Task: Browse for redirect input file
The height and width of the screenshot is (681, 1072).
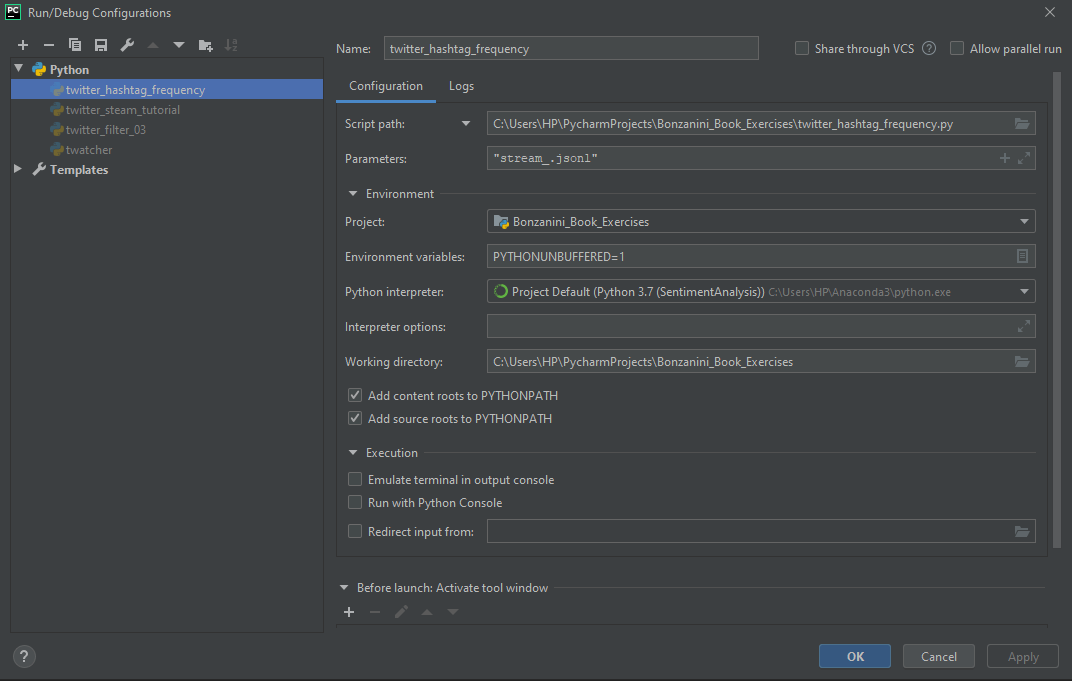Action: (1021, 531)
